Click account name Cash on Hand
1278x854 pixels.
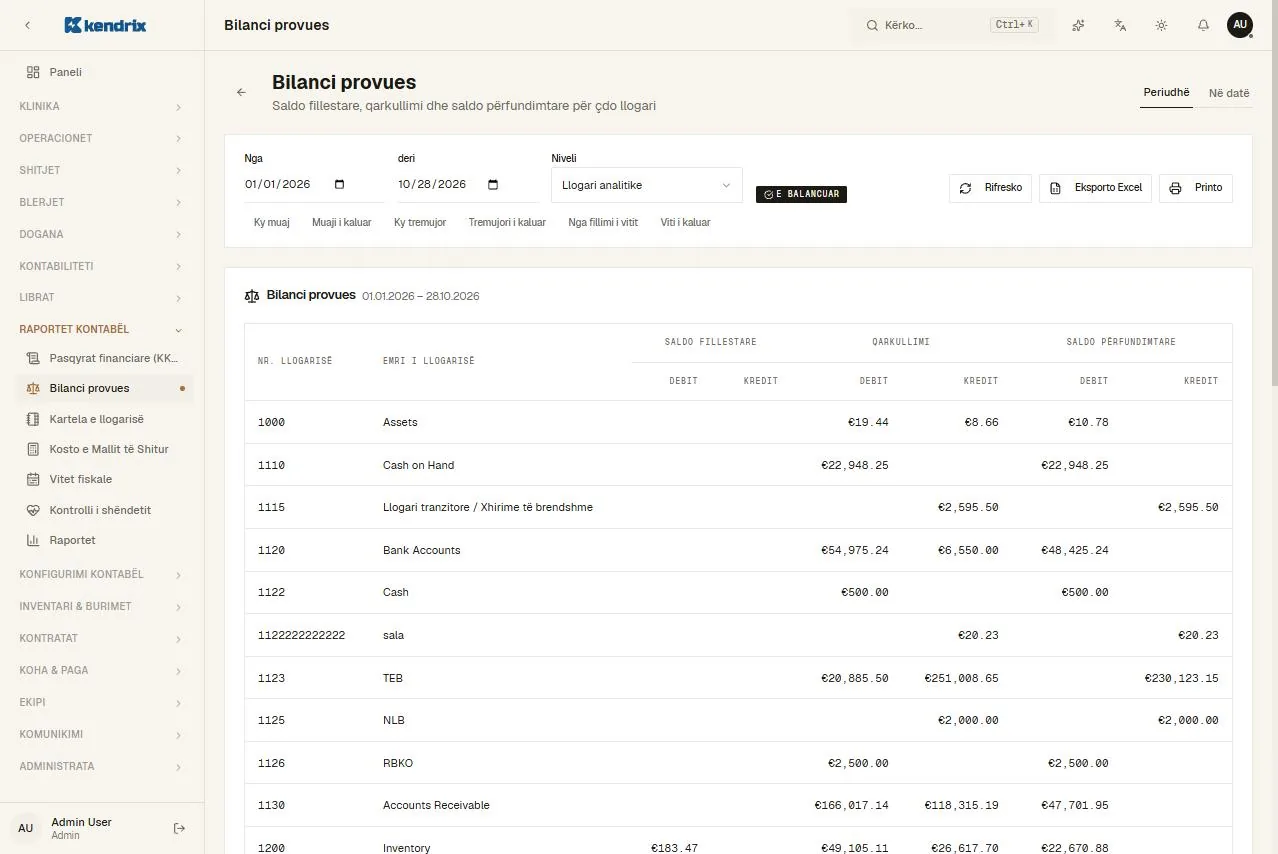(419, 465)
